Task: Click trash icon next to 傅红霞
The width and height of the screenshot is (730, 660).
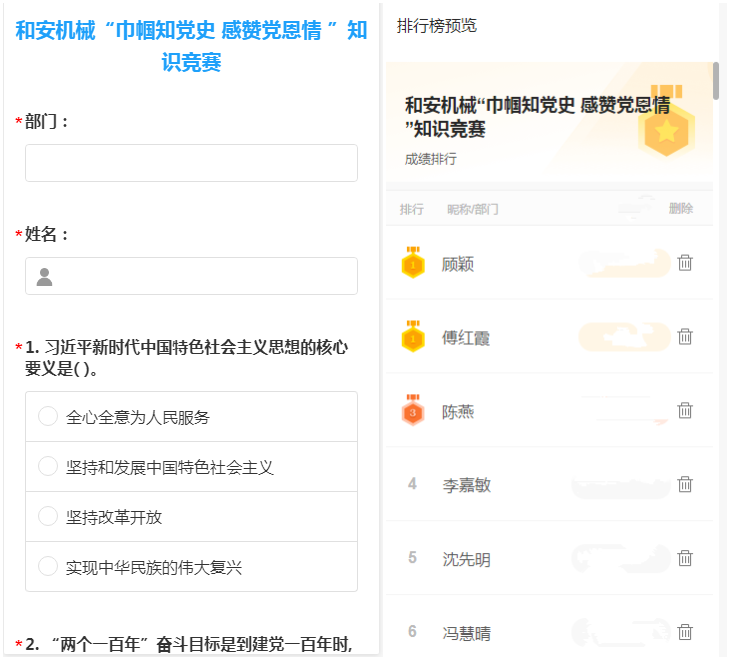Action: (685, 337)
